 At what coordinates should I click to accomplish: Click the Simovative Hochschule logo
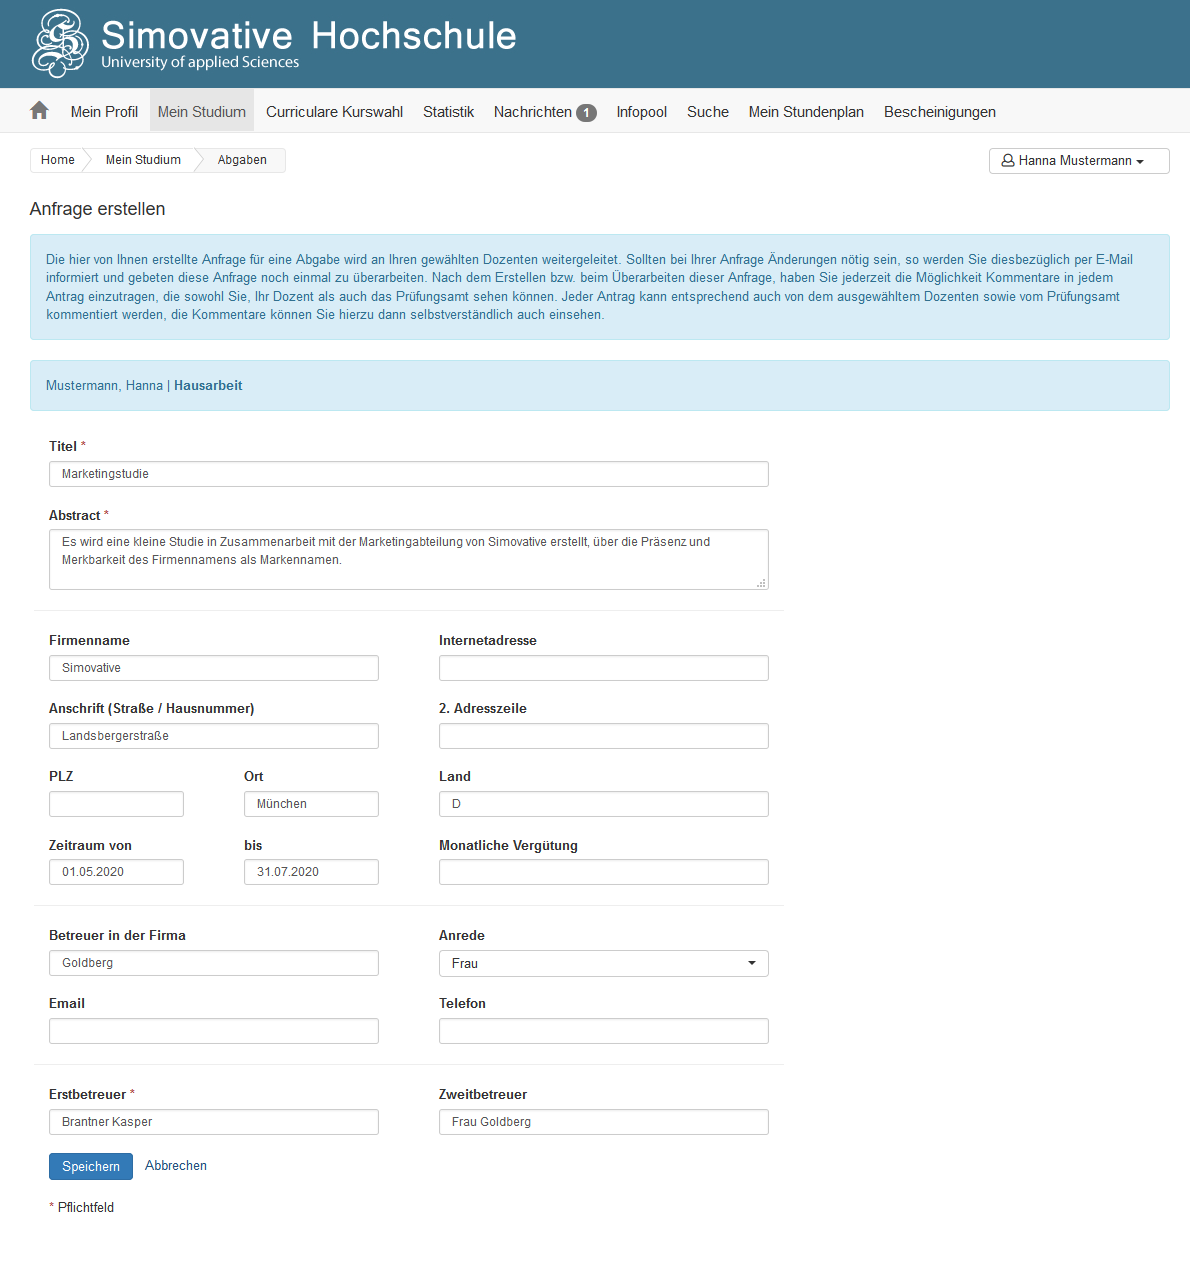(274, 43)
